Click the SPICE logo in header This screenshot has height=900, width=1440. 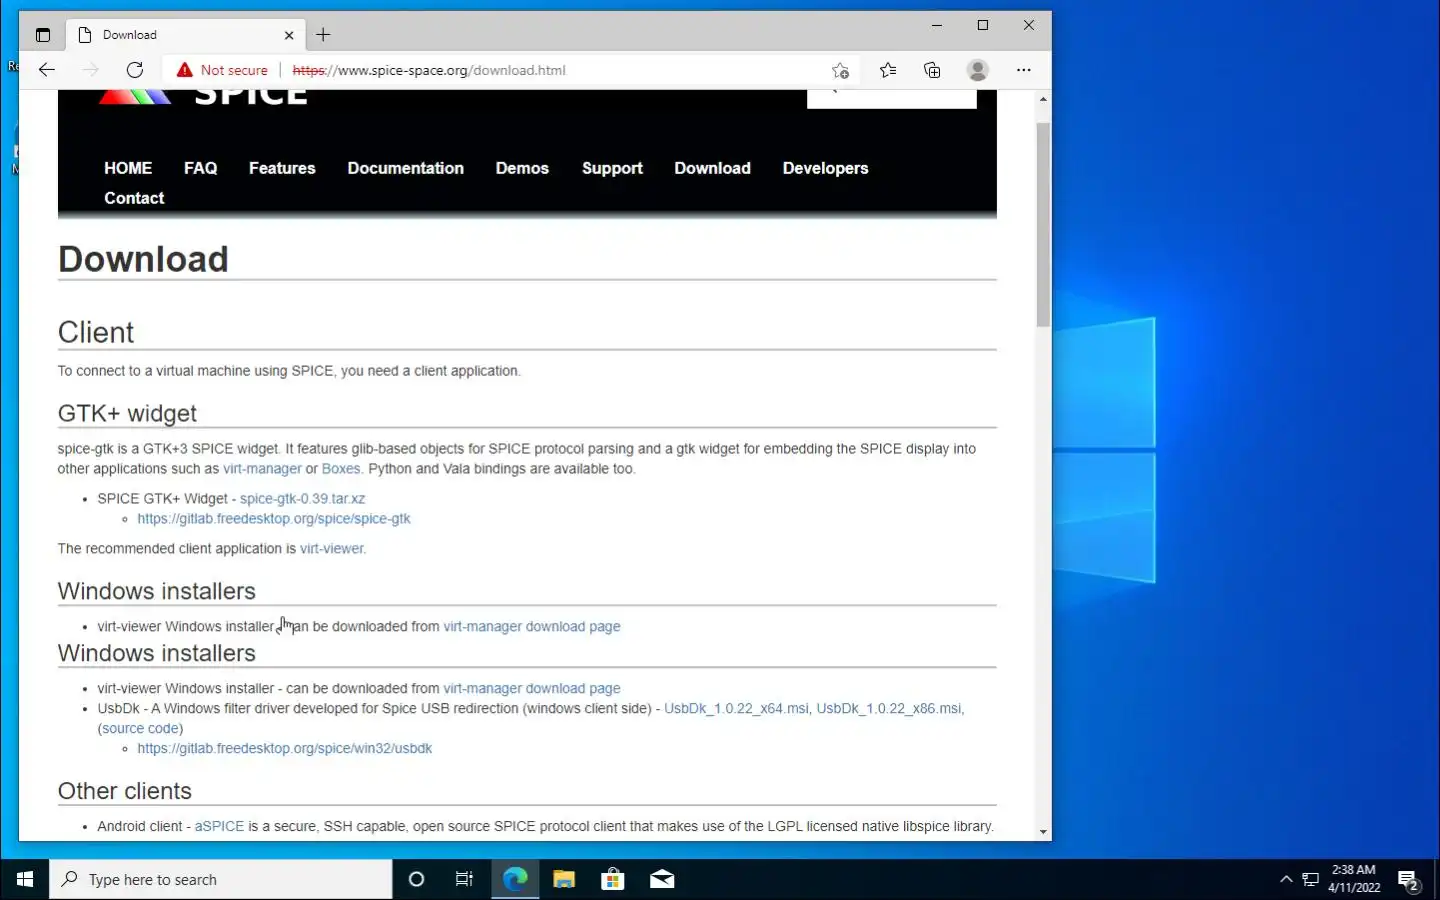(203, 97)
